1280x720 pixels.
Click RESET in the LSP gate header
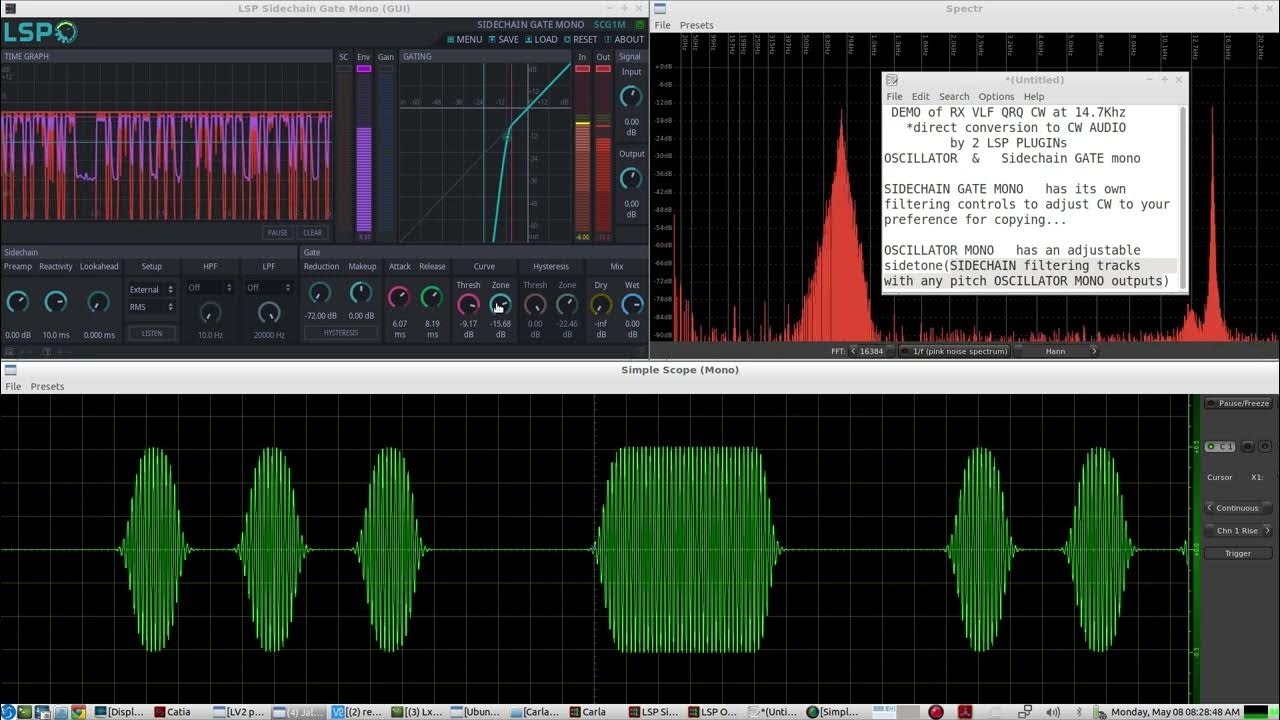click(x=580, y=40)
